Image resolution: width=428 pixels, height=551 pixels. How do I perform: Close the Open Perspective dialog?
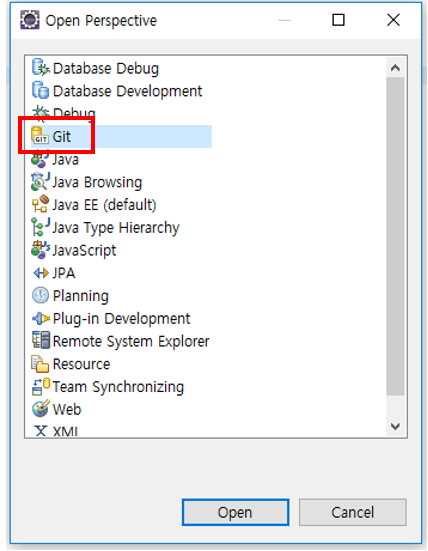pos(393,20)
